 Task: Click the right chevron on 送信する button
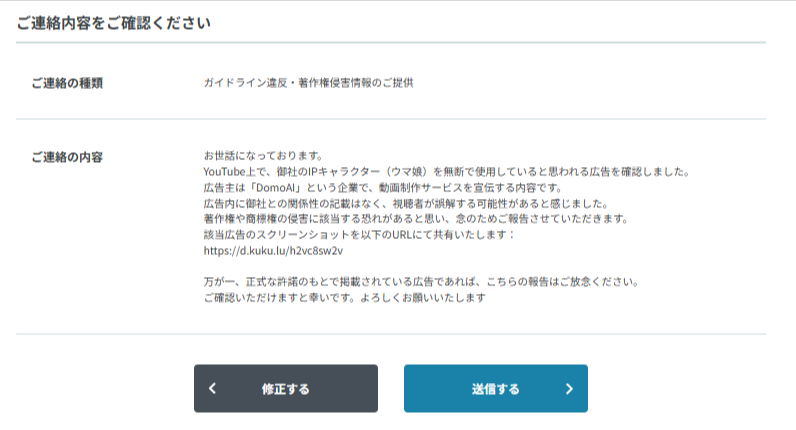569,389
